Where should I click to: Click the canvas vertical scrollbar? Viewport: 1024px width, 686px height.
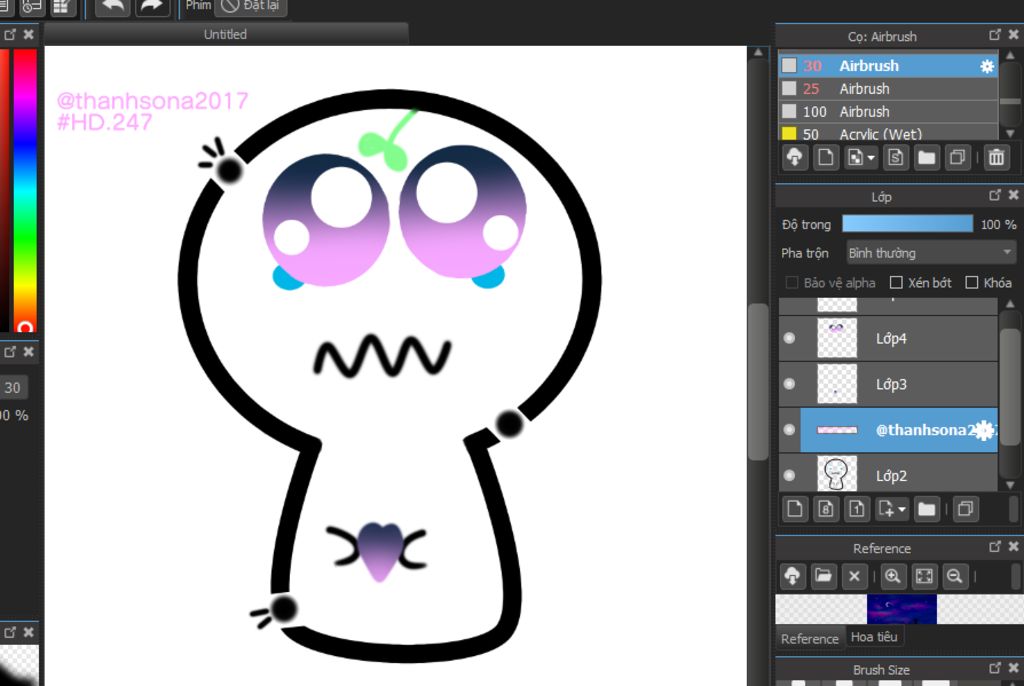(x=758, y=382)
